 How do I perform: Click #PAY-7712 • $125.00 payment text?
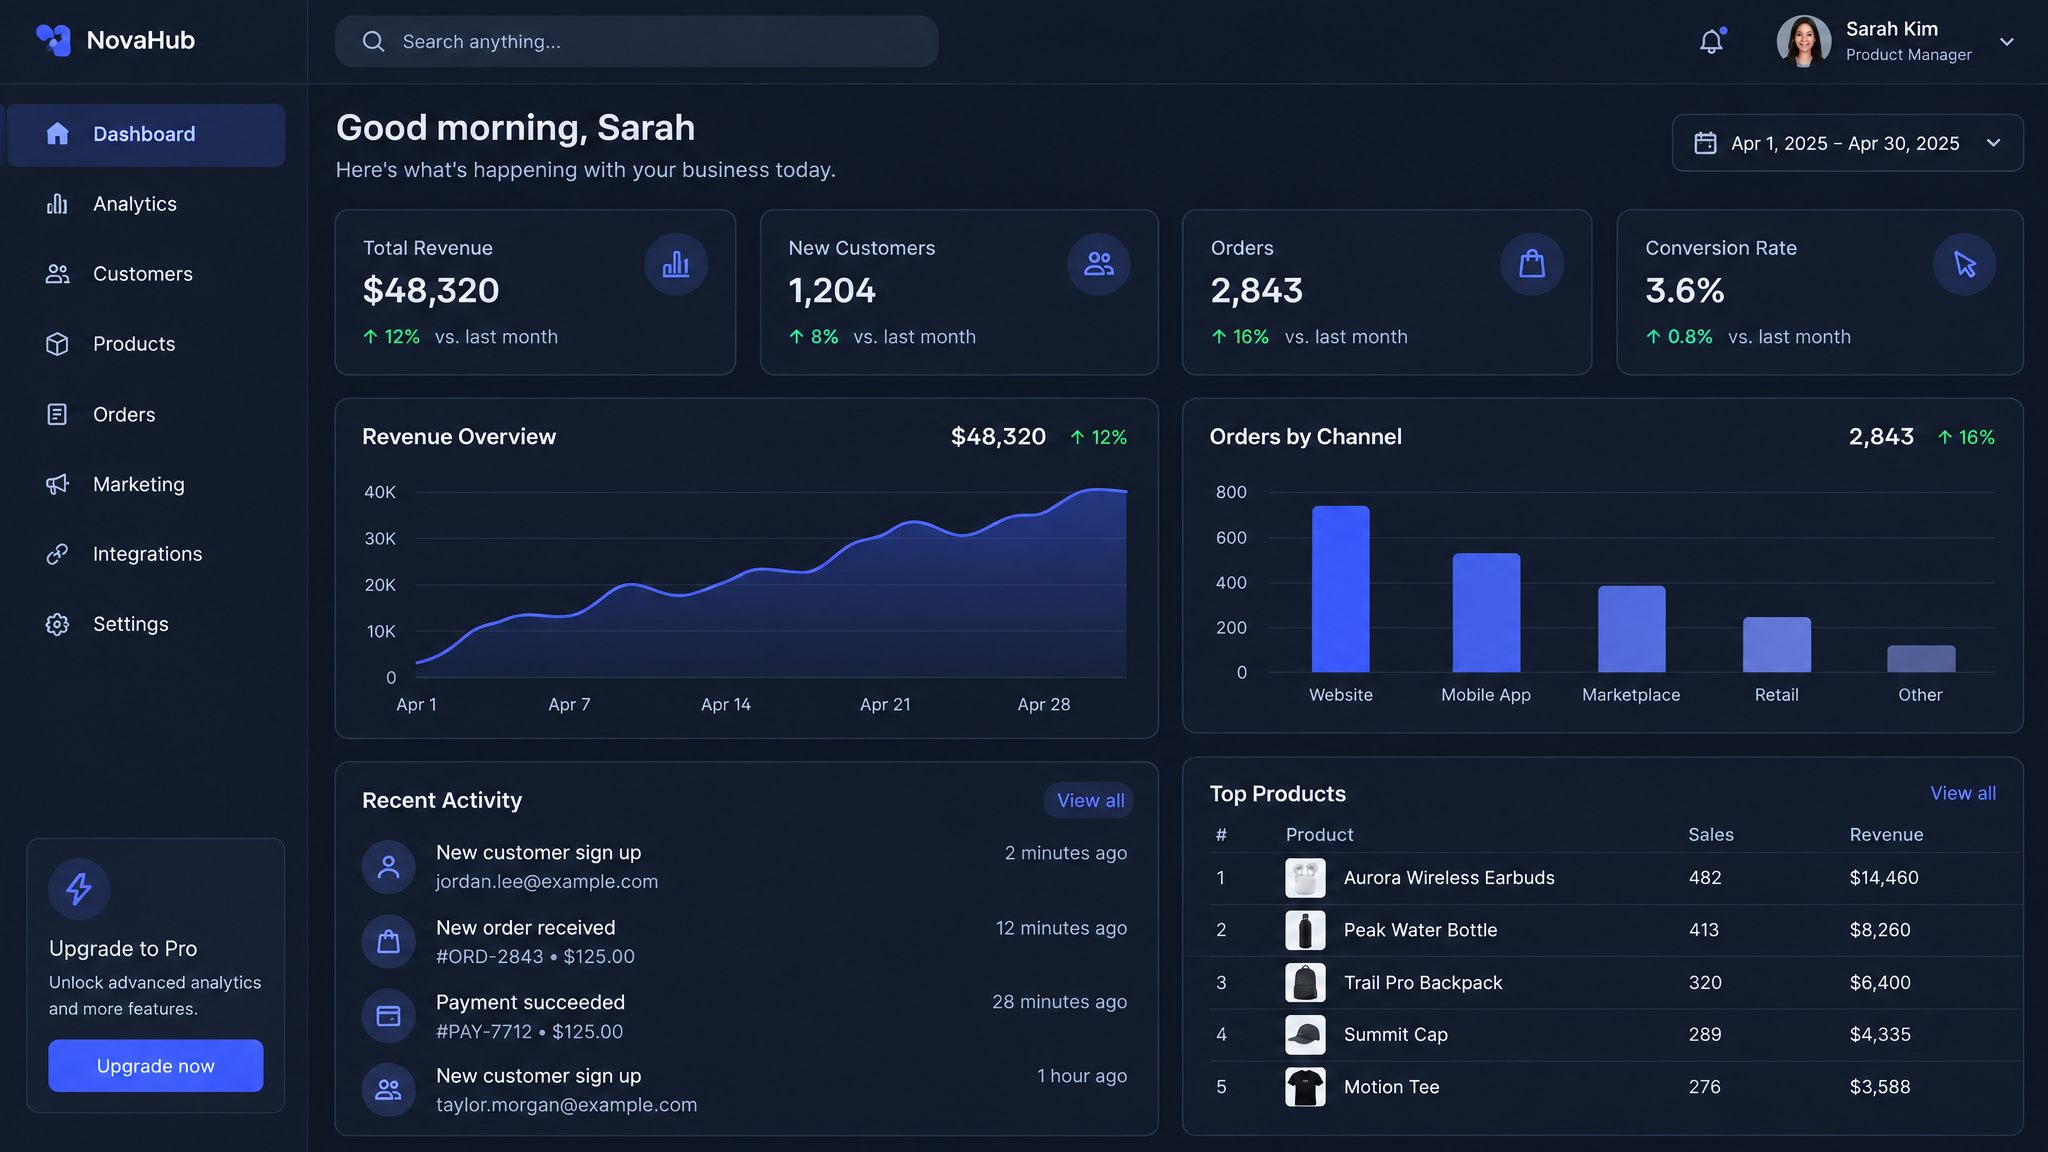pyautogui.click(x=529, y=1032)
